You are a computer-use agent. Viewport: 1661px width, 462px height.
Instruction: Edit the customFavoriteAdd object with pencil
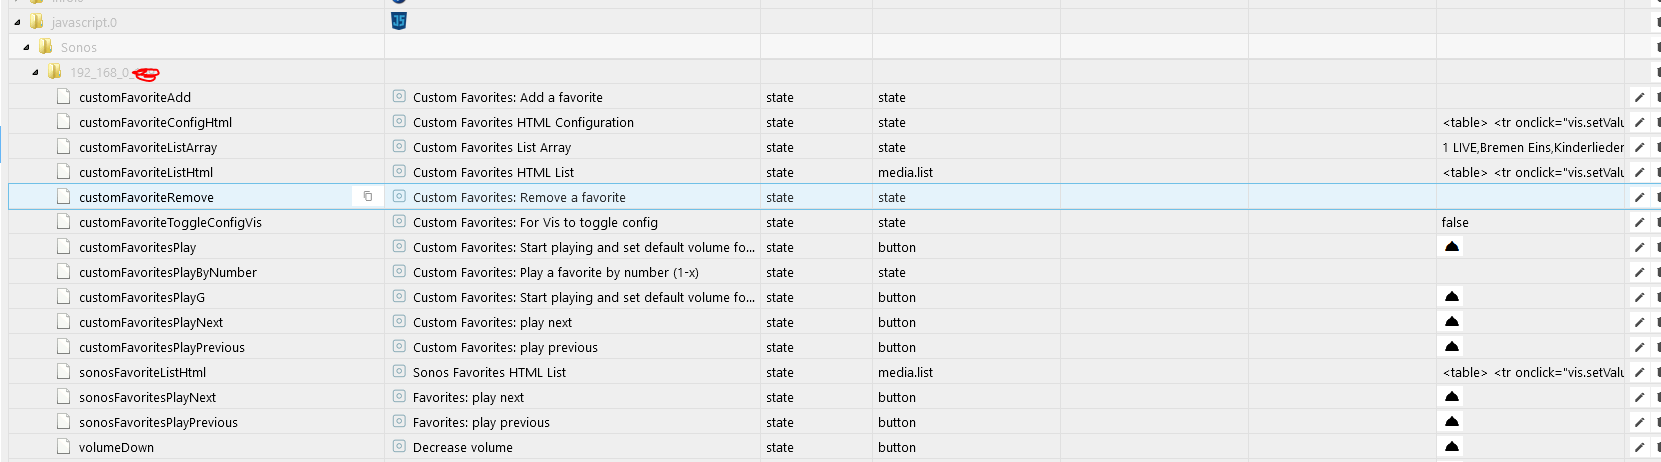tap(1639, 97)
